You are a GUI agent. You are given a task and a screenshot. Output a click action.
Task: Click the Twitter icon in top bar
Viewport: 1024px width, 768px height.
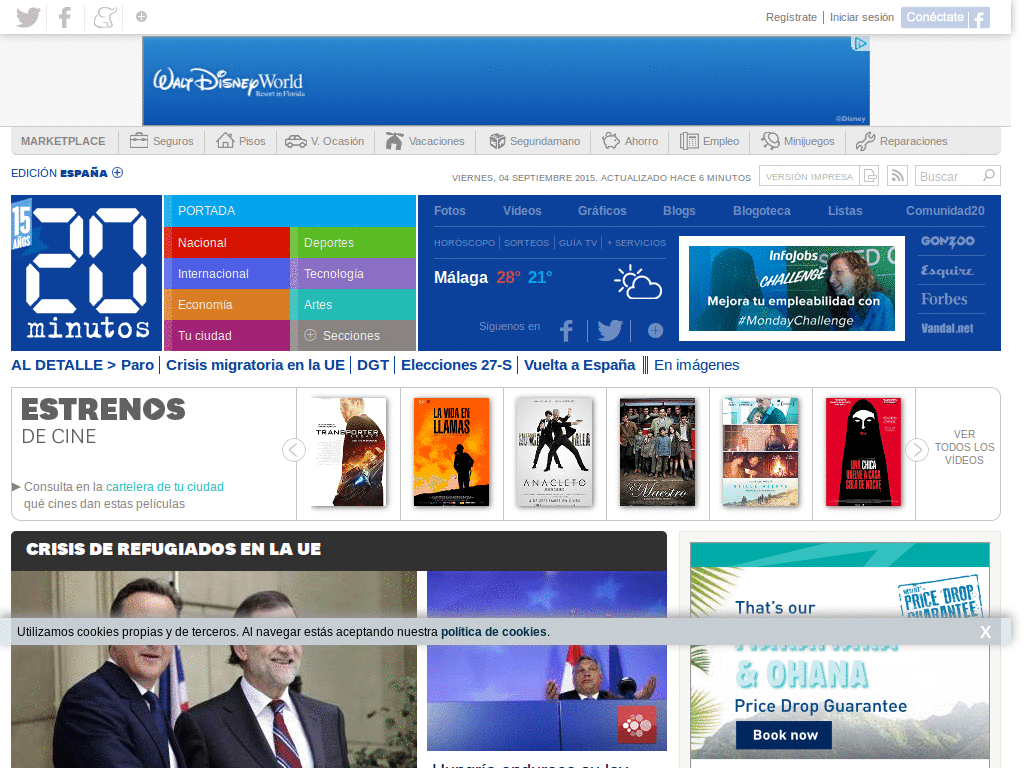[x=28, y=17]
